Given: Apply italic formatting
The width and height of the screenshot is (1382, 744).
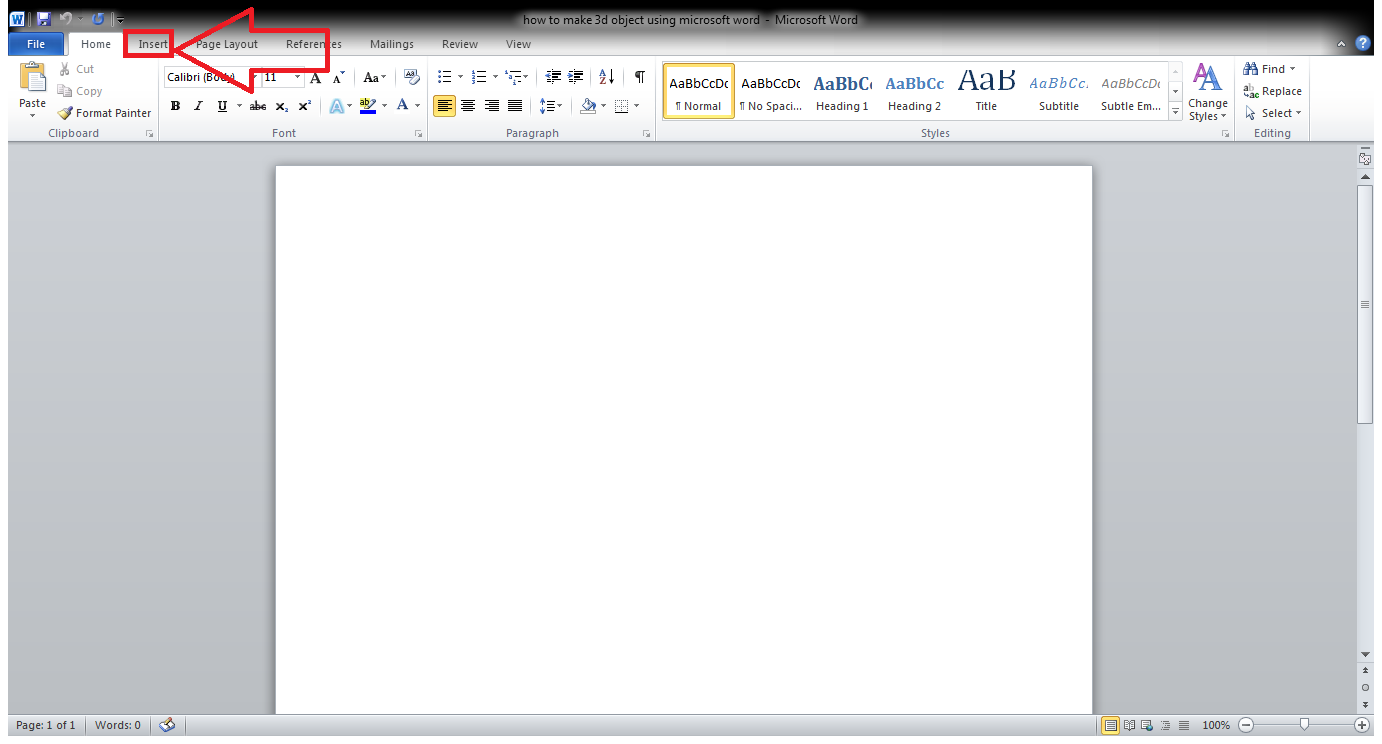Looking at the screenshot, I should click(198, 105).
